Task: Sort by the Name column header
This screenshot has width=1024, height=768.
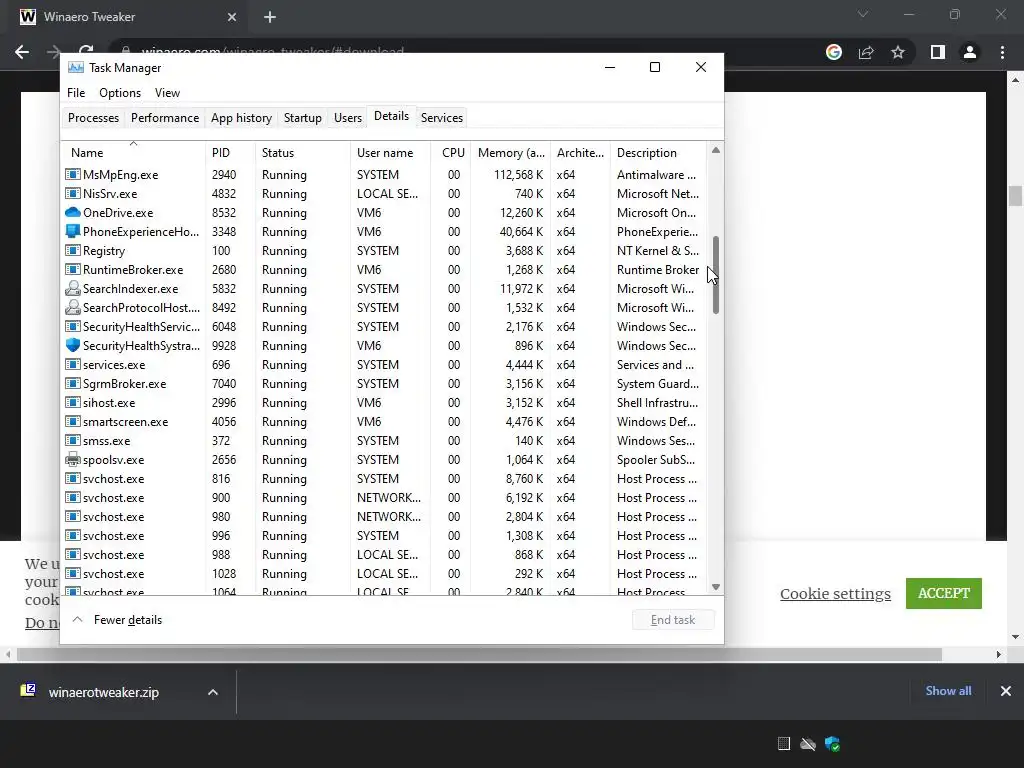Action: tap(133, 153)
